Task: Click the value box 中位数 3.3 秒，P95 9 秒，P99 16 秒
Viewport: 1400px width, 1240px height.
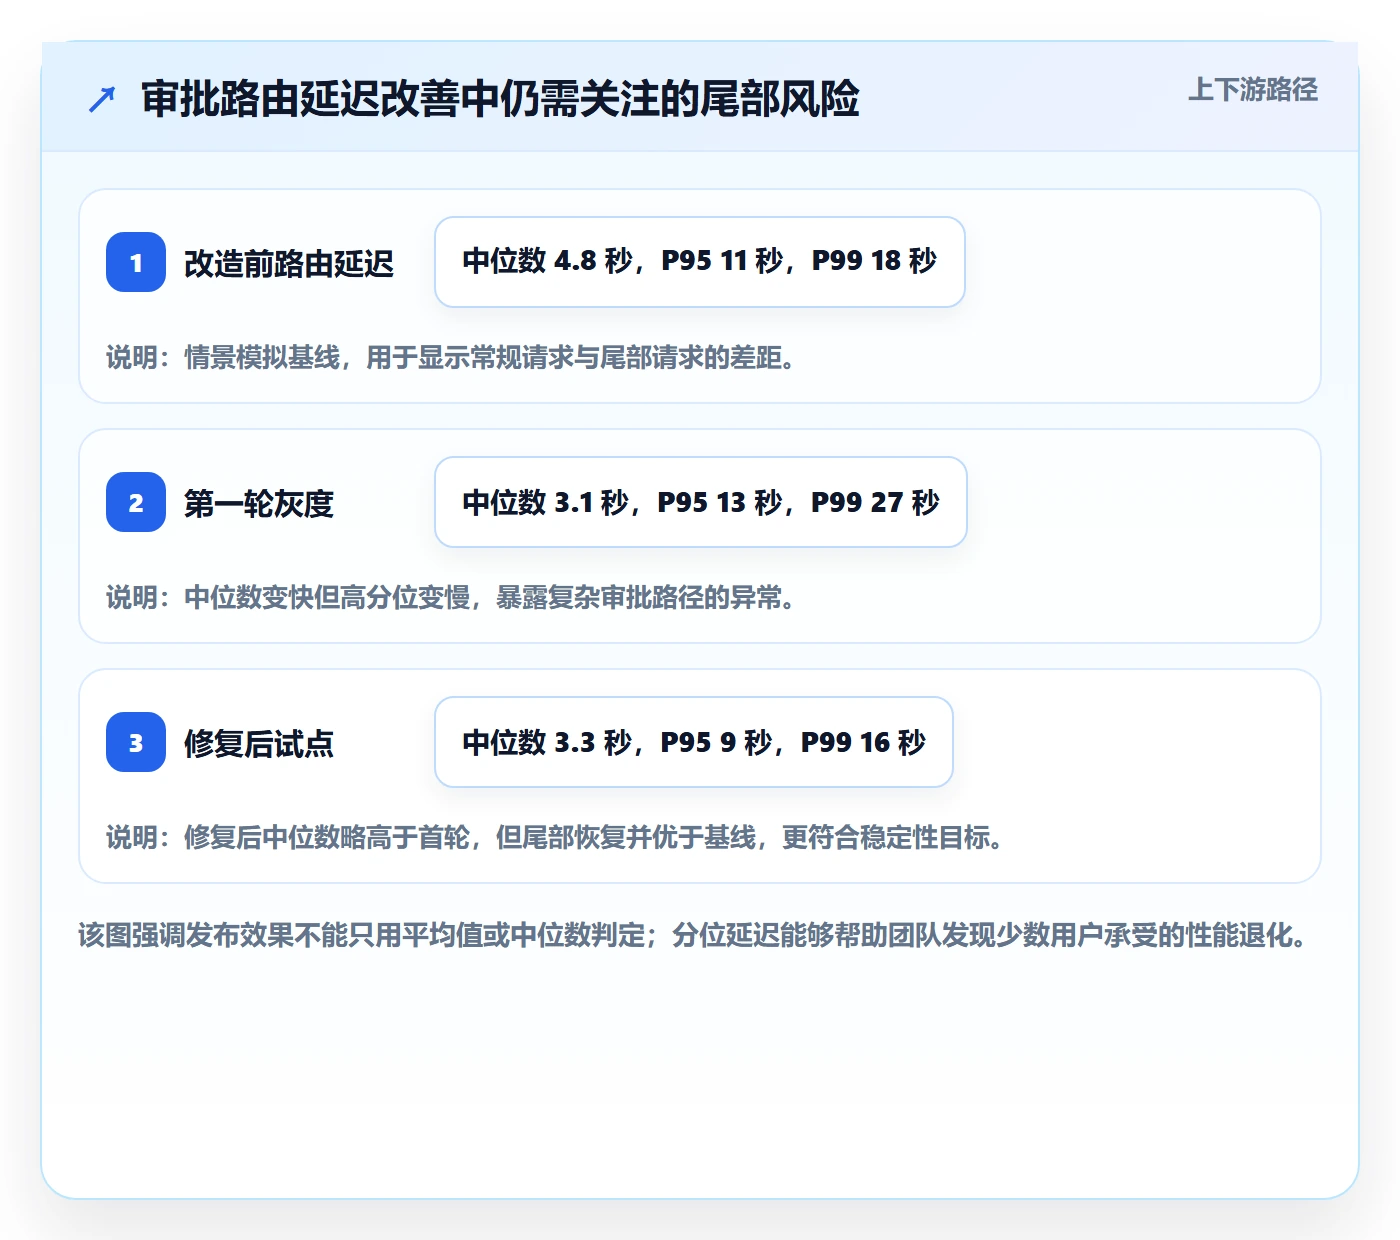Action: tap(694, 742)
